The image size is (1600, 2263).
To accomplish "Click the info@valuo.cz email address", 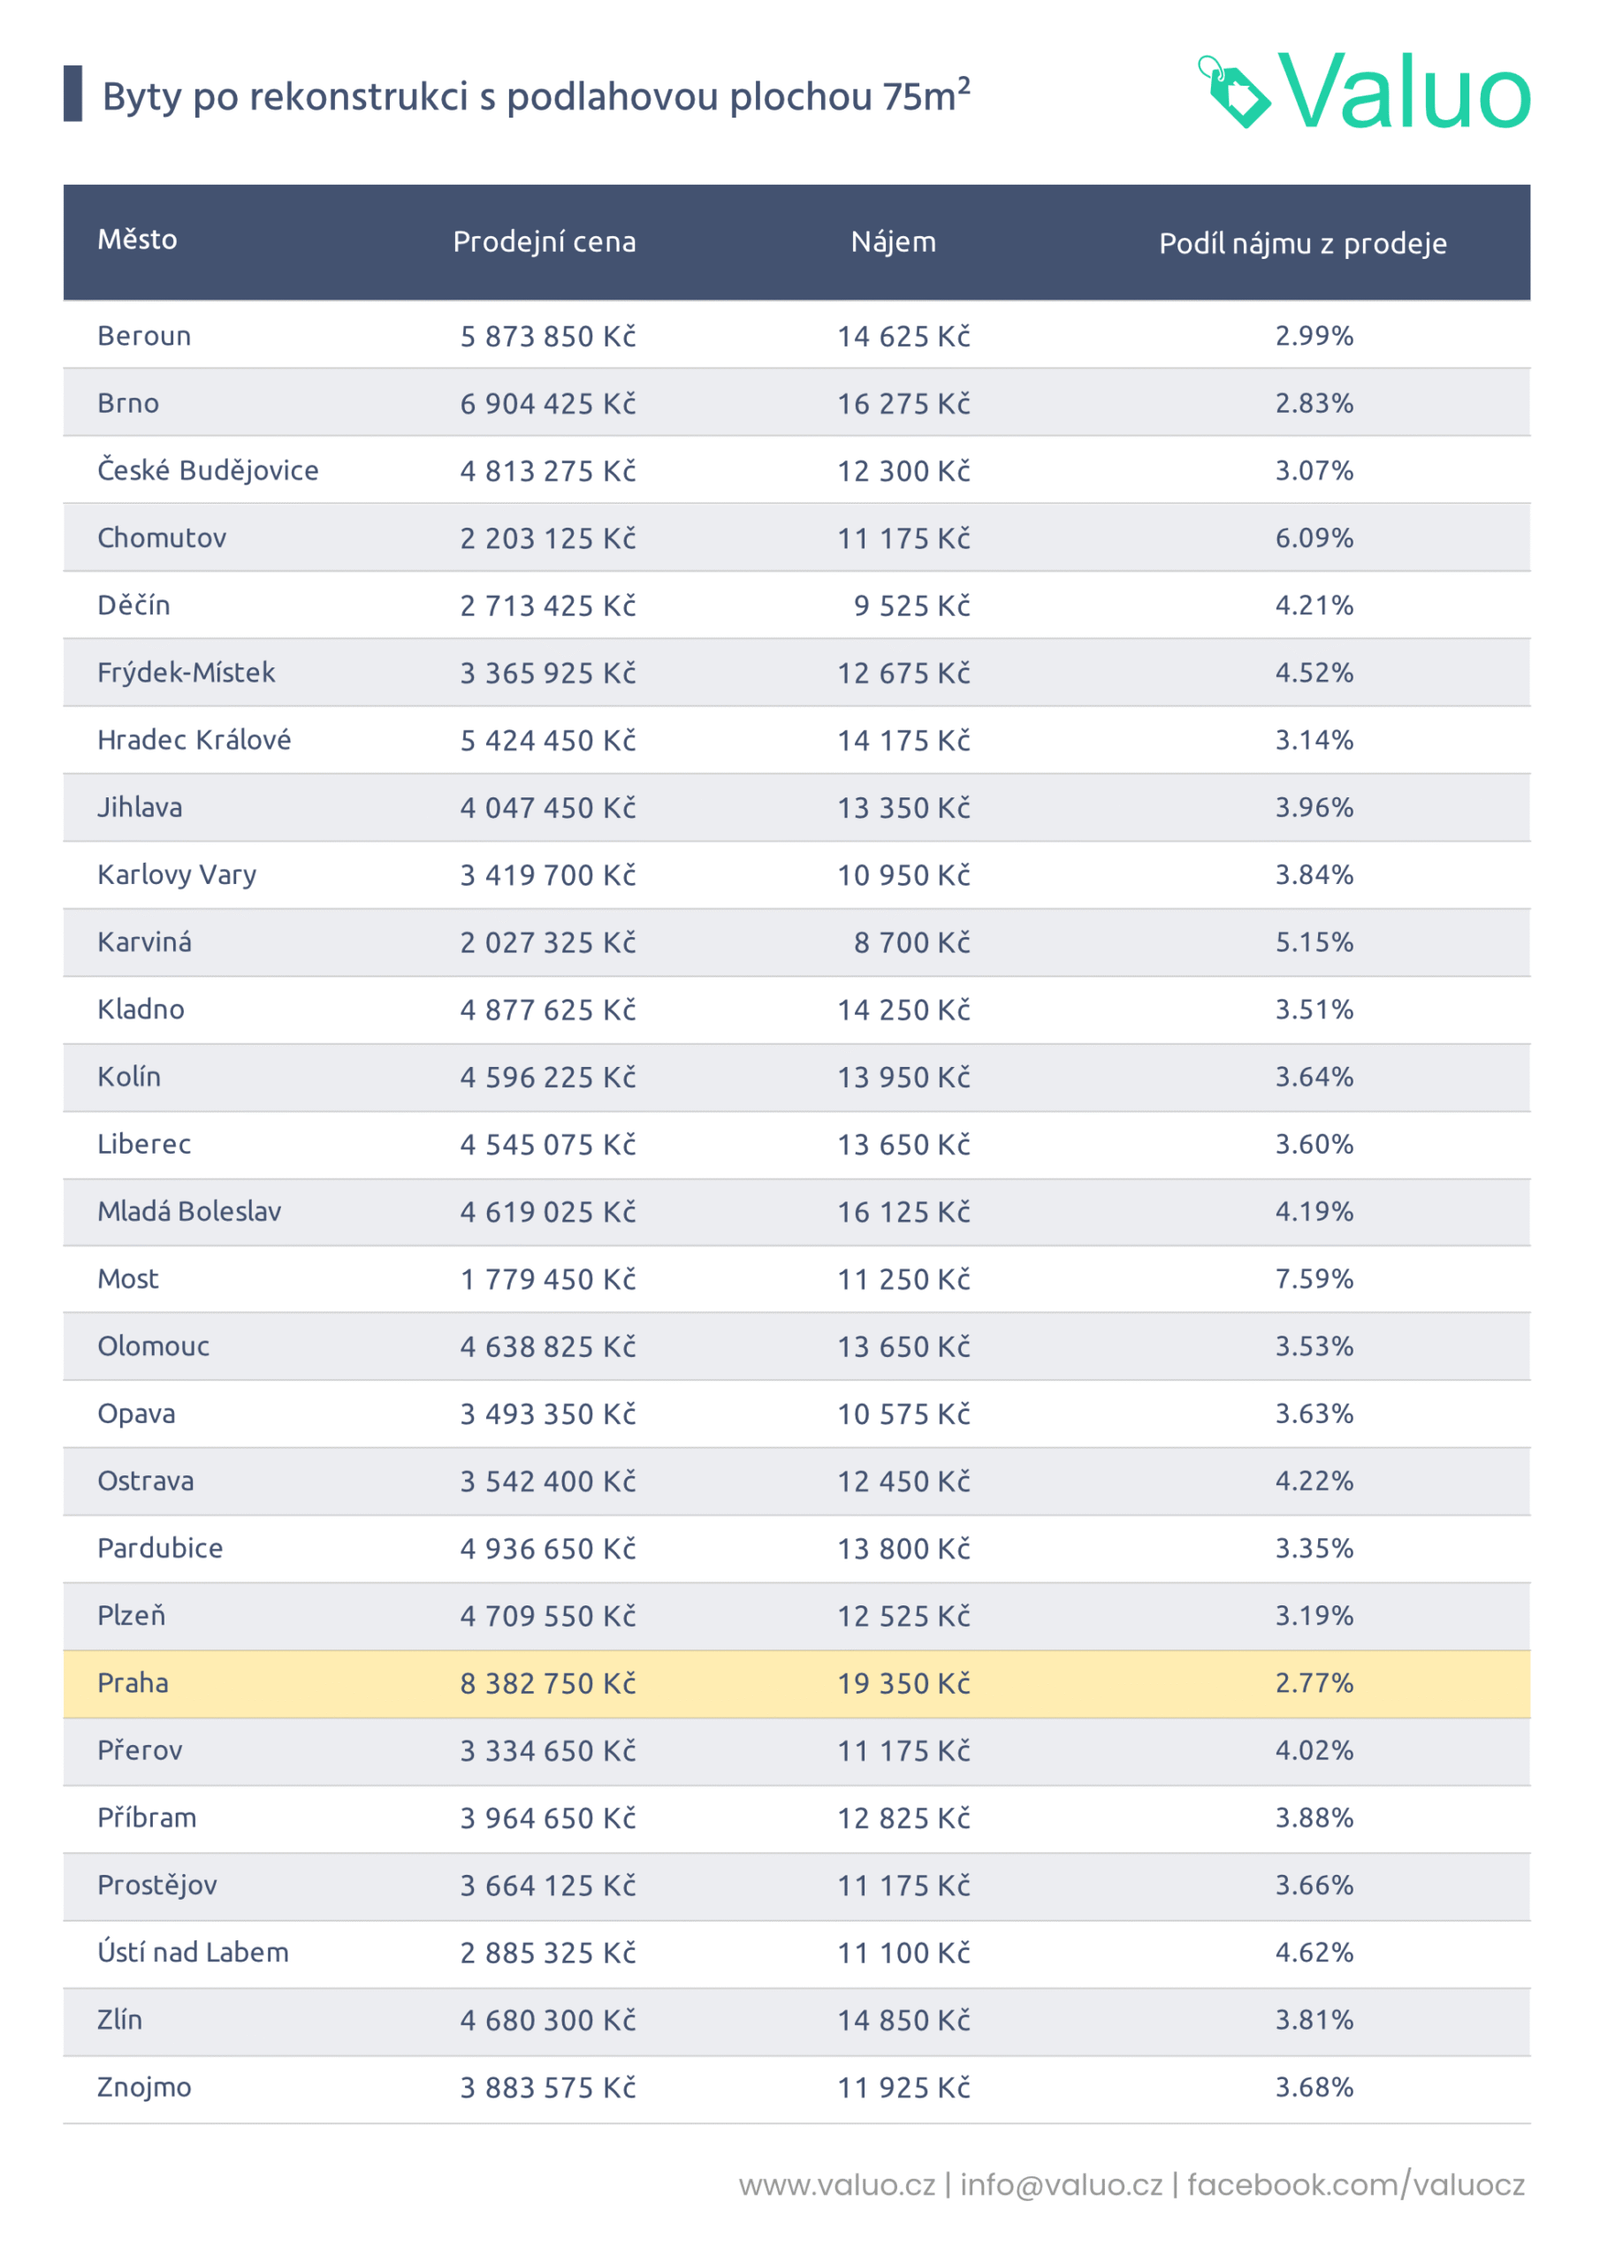I will [x=1061, y=2184].
